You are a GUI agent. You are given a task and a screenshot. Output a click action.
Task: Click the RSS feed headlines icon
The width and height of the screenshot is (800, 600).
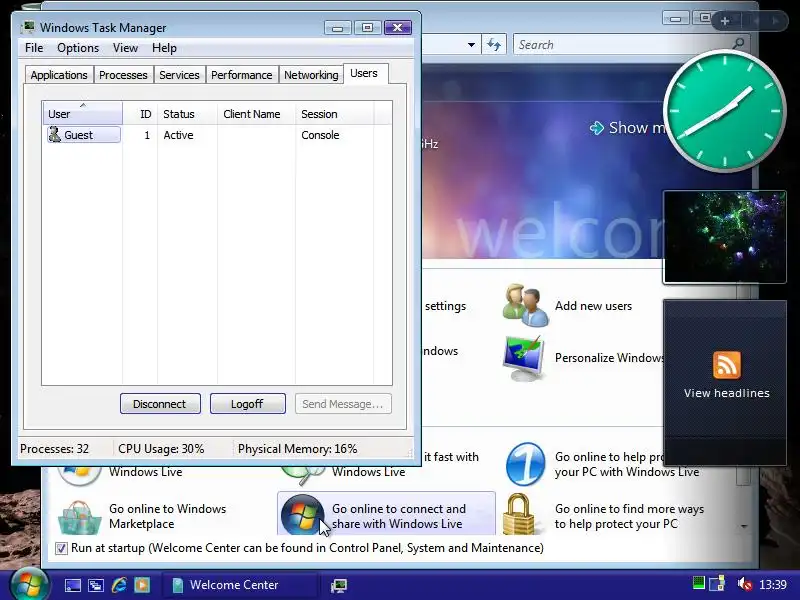coord(727,365)
